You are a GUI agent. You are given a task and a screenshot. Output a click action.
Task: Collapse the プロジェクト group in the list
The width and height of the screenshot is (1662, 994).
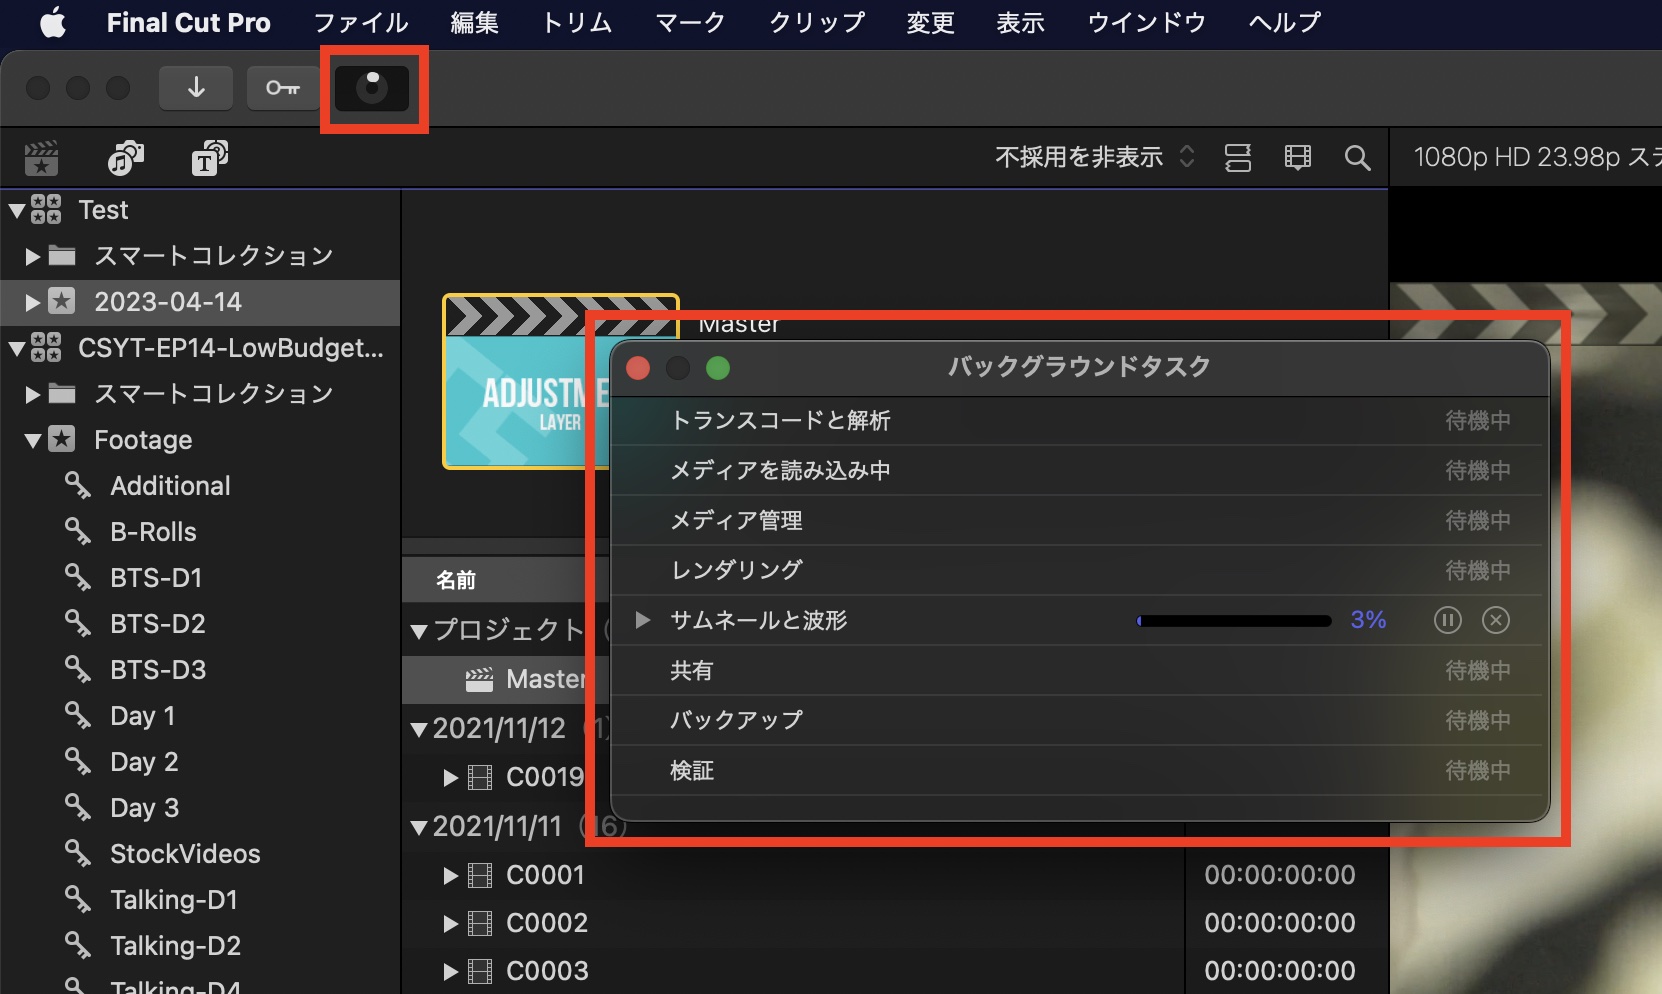tap(419, 631)
